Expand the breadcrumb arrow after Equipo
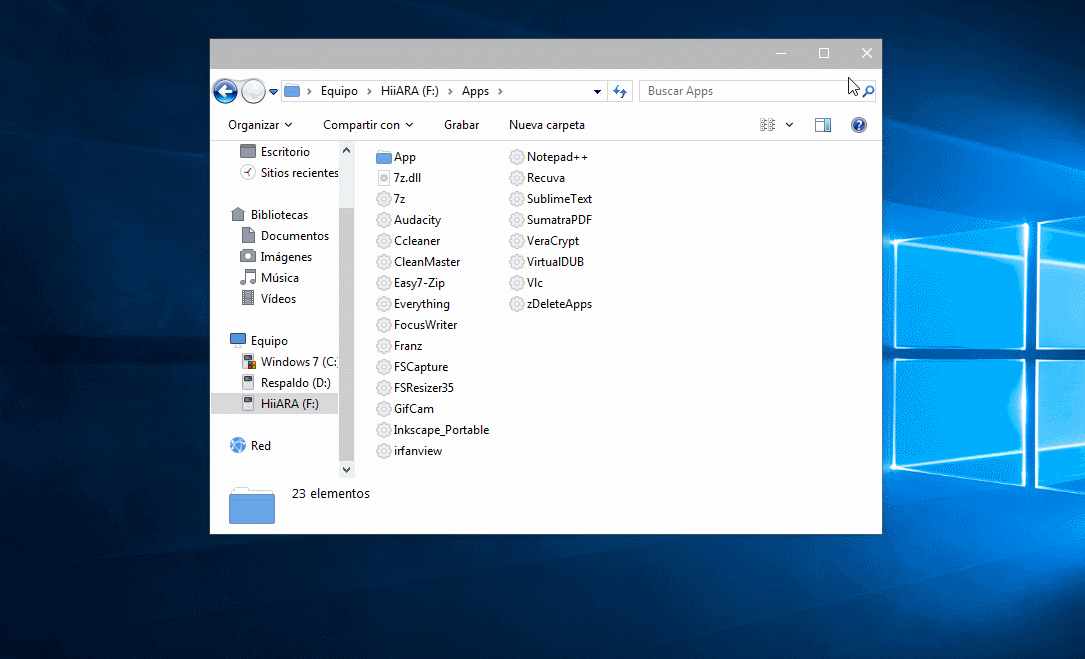1085x659 pixels. 370,91
